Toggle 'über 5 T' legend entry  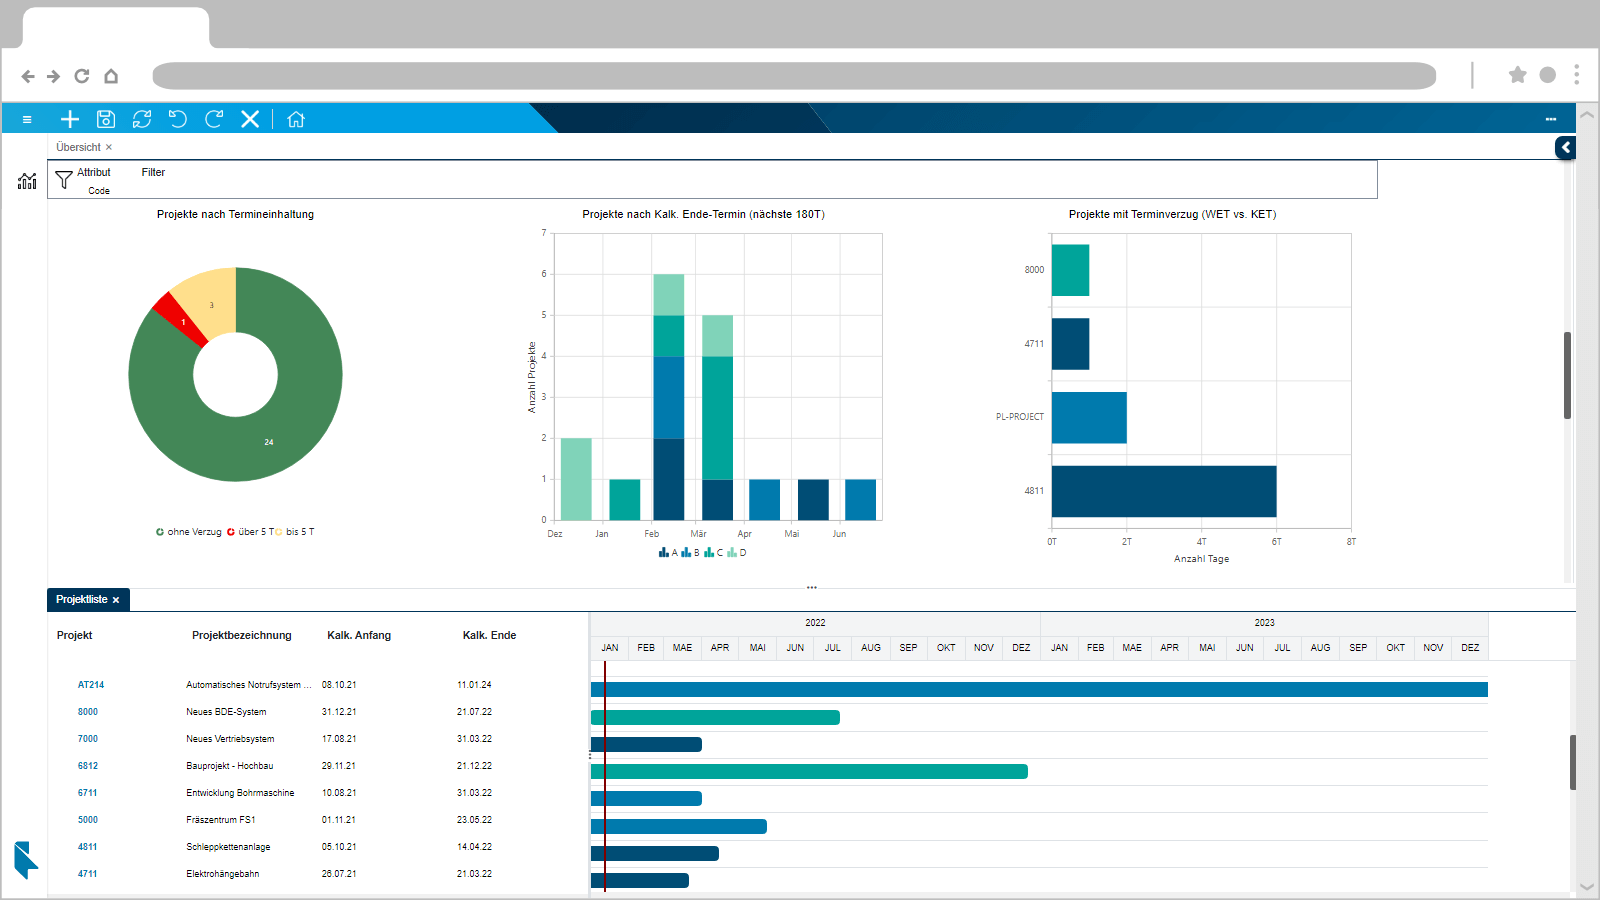(x=250, y=532)
